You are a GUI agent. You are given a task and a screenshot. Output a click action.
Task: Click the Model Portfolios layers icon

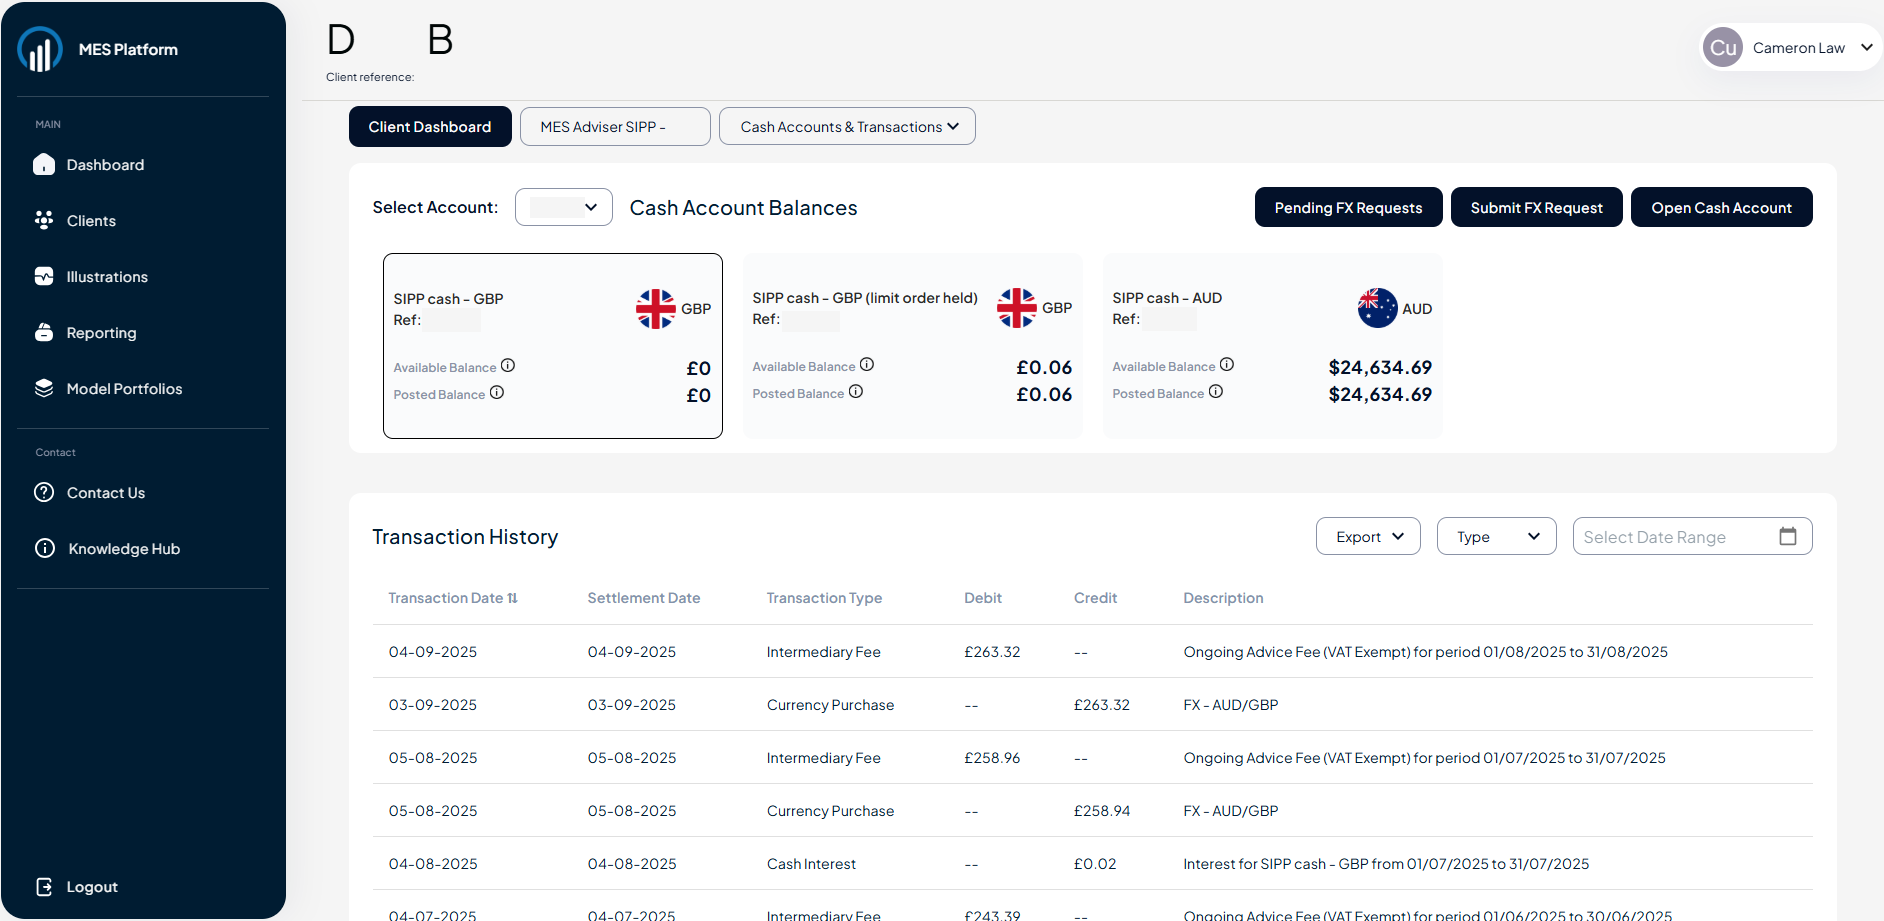(x=44, y=389)
